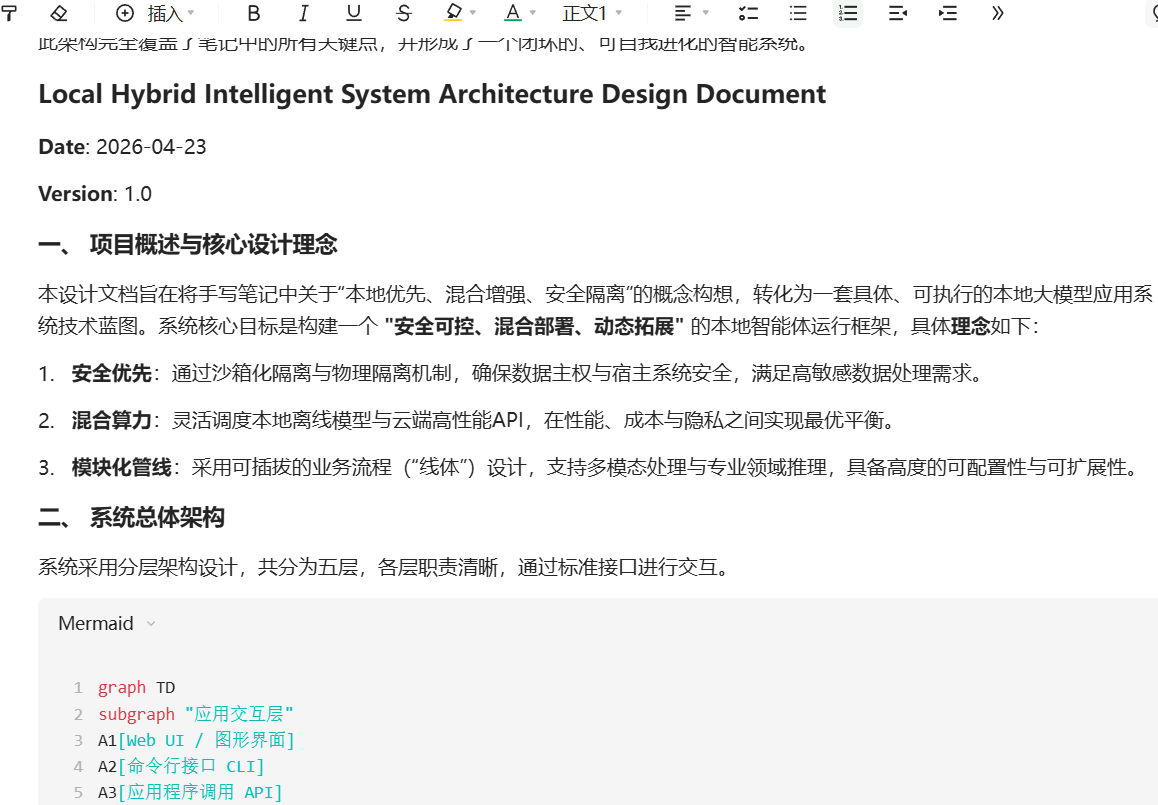This screenshot has width=1158, height=805.
Task: Set text alignment with align icon
Action: tap(683, 13)
